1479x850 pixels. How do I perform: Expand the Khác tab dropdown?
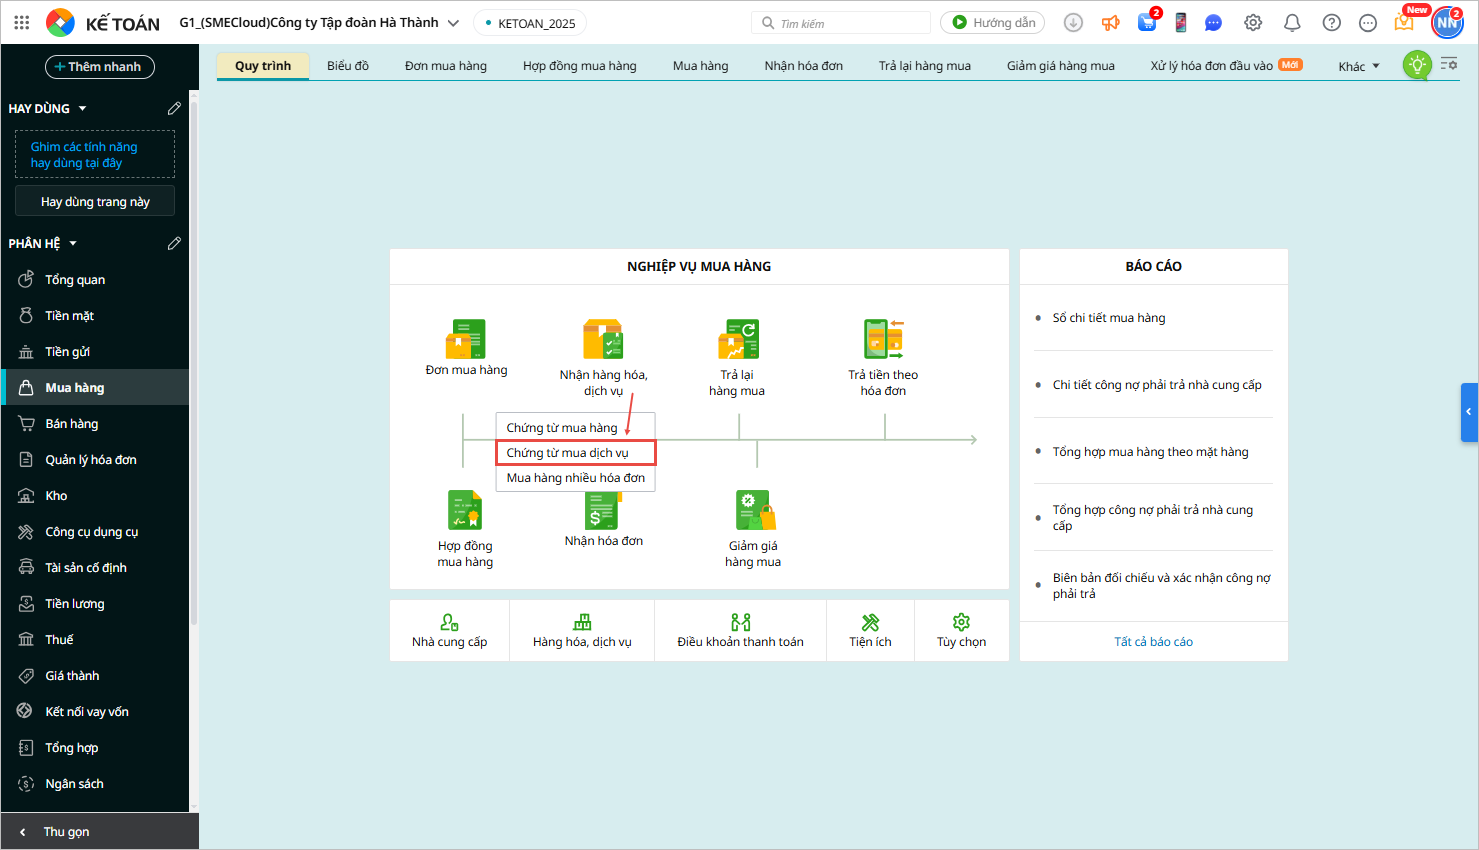click(1359, 66)
